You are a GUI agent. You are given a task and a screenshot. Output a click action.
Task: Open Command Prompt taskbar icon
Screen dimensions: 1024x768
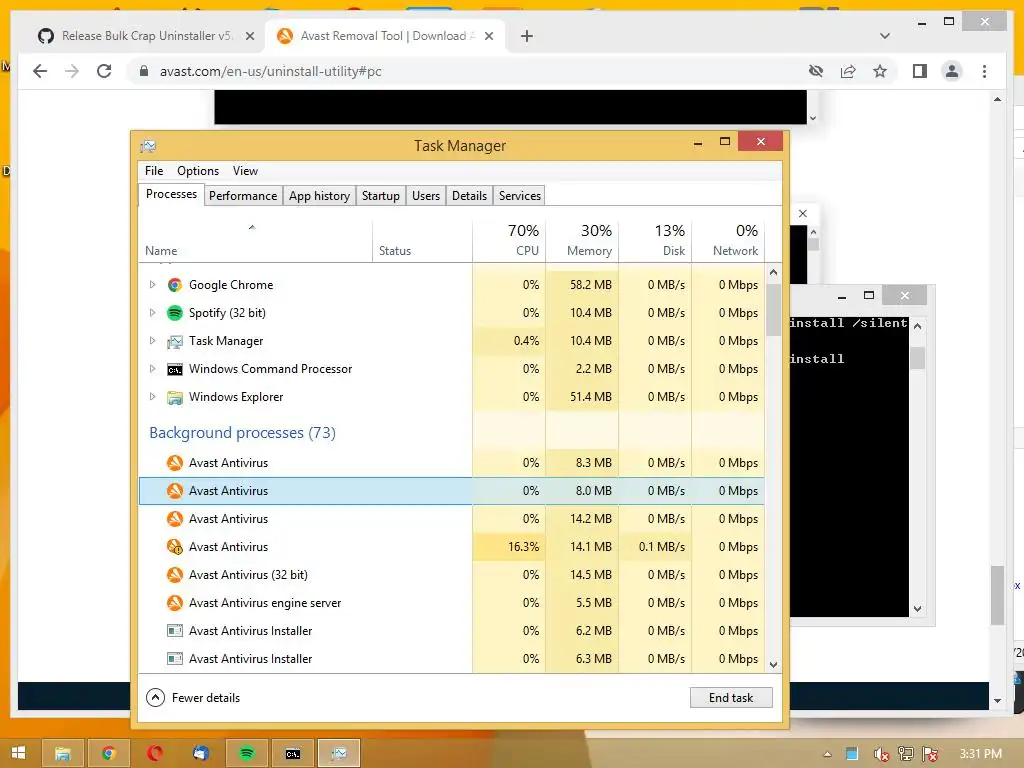click(x=293, y=754)
